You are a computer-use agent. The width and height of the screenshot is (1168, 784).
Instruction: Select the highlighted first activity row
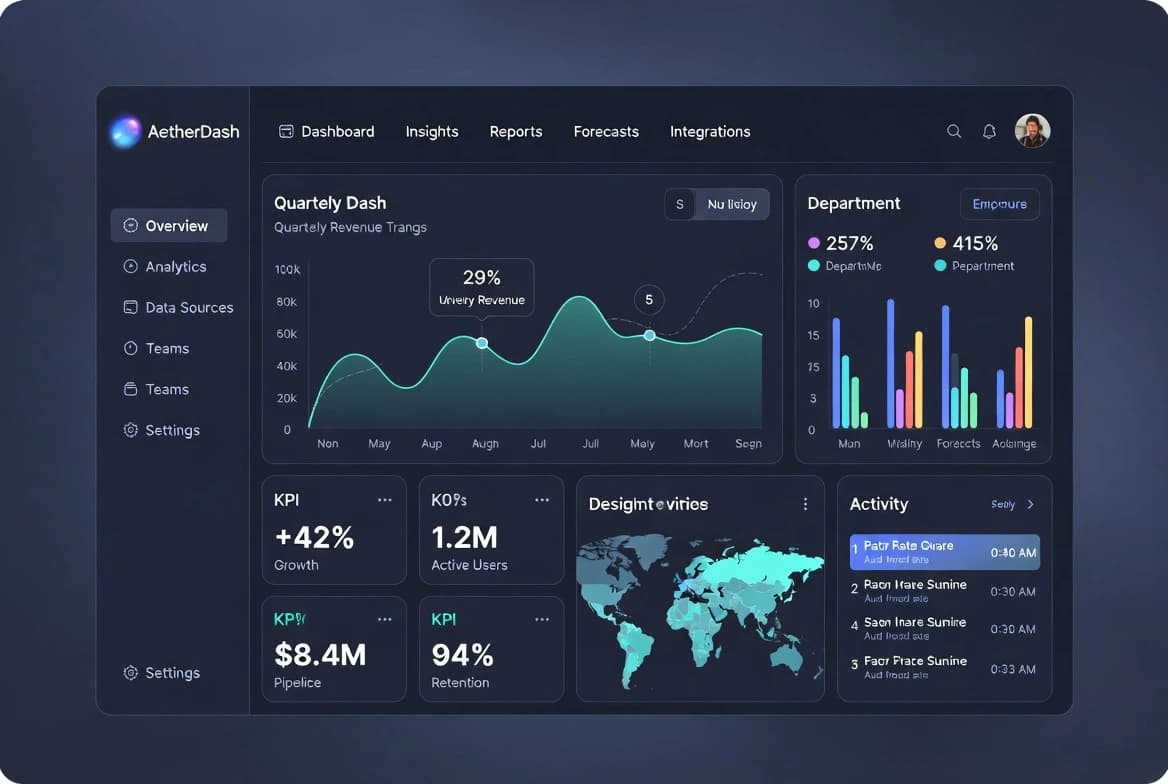pos(944,552)
